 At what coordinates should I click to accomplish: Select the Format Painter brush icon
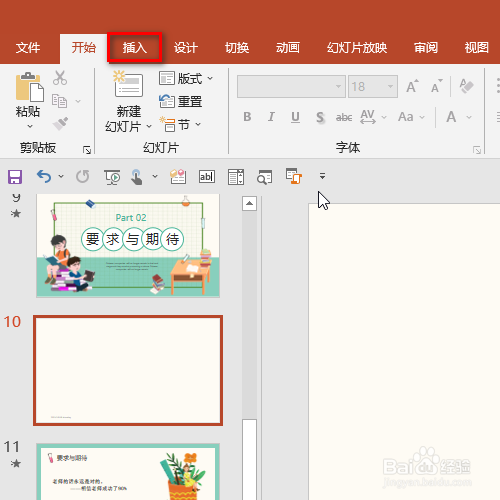coord(60,124)
